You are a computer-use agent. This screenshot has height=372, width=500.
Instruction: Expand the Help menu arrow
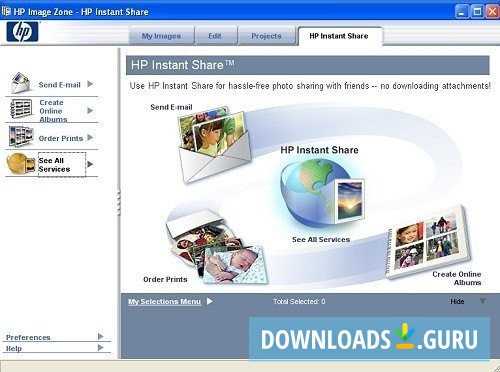(100, 348)
